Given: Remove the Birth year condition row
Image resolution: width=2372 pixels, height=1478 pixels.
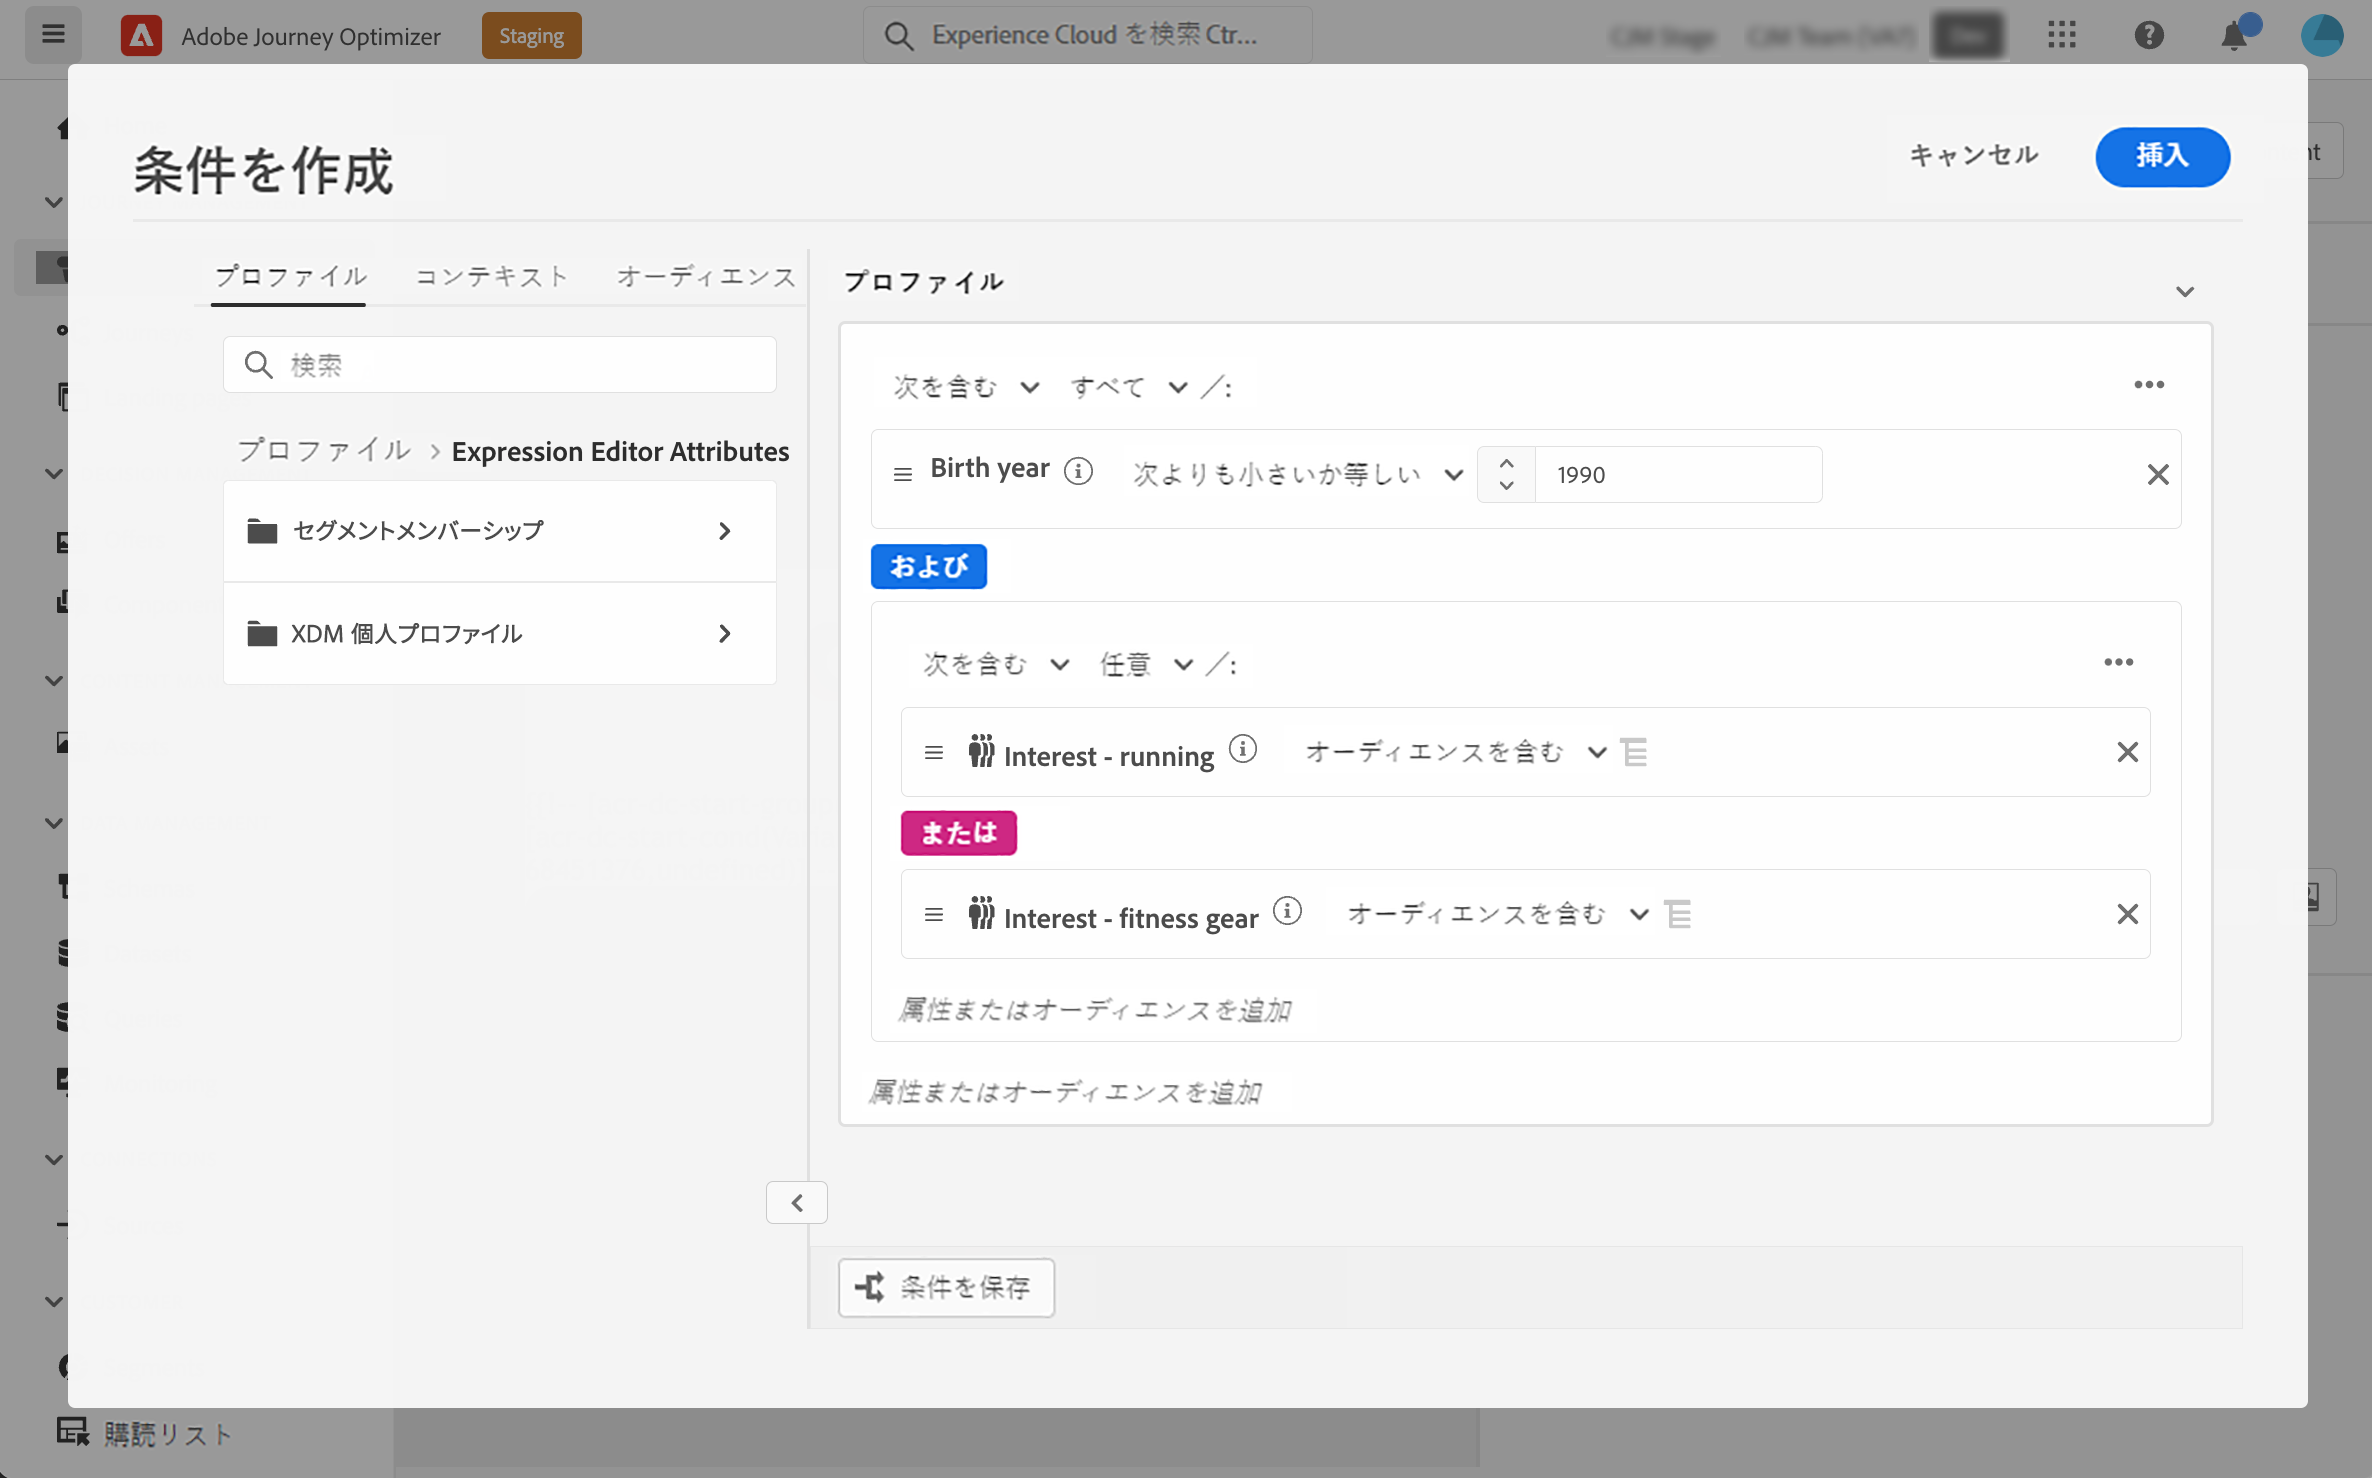Looking at the screenshot, I should (2157, 475).
